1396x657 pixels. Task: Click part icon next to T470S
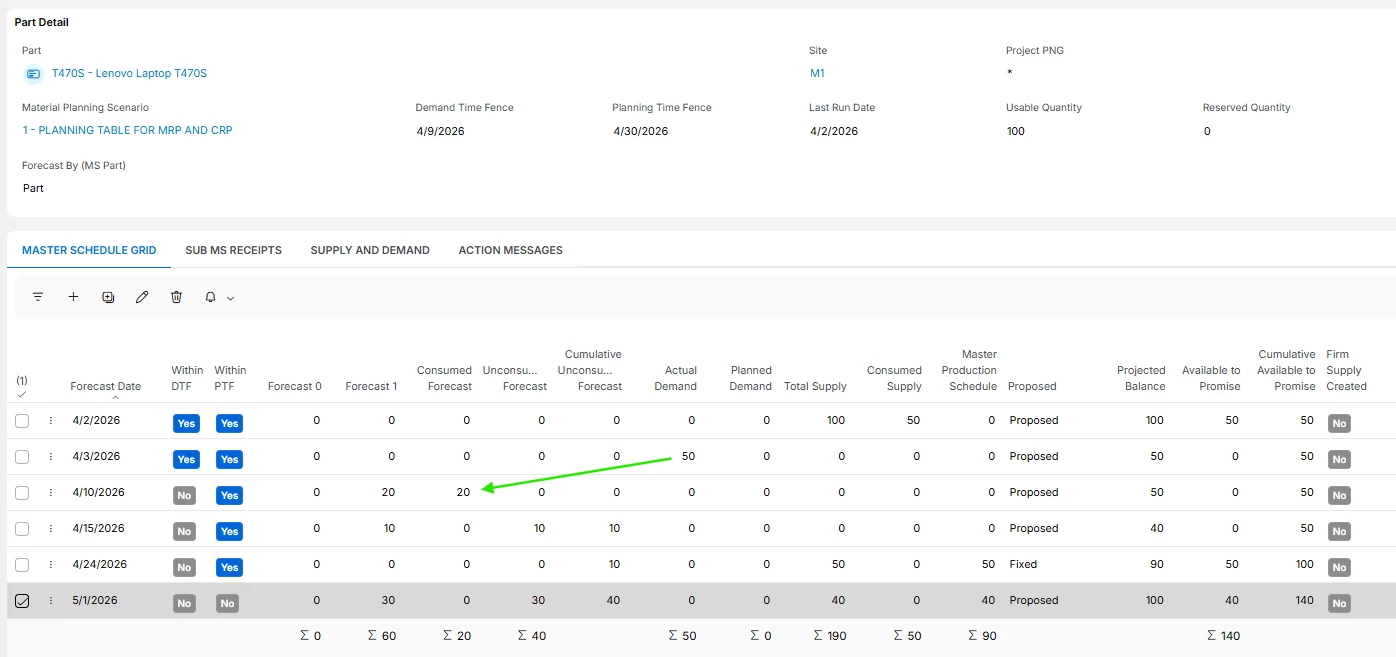[33, 74]
